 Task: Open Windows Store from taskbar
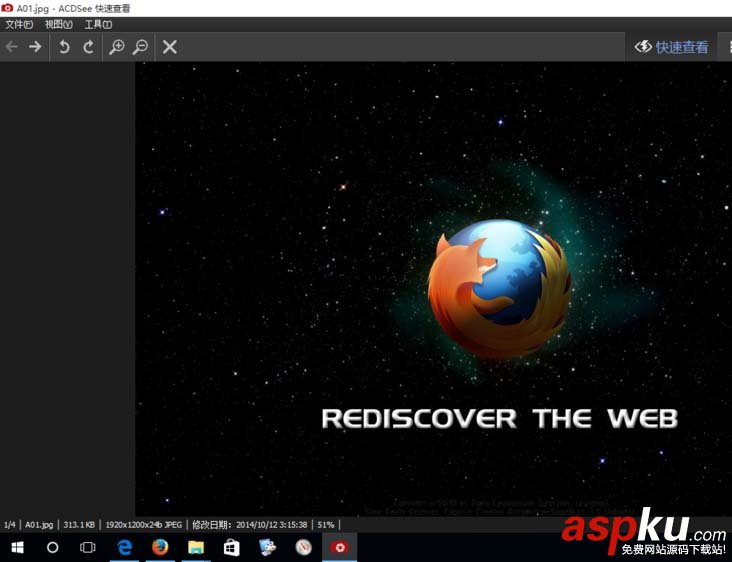[x=232, y=547]
